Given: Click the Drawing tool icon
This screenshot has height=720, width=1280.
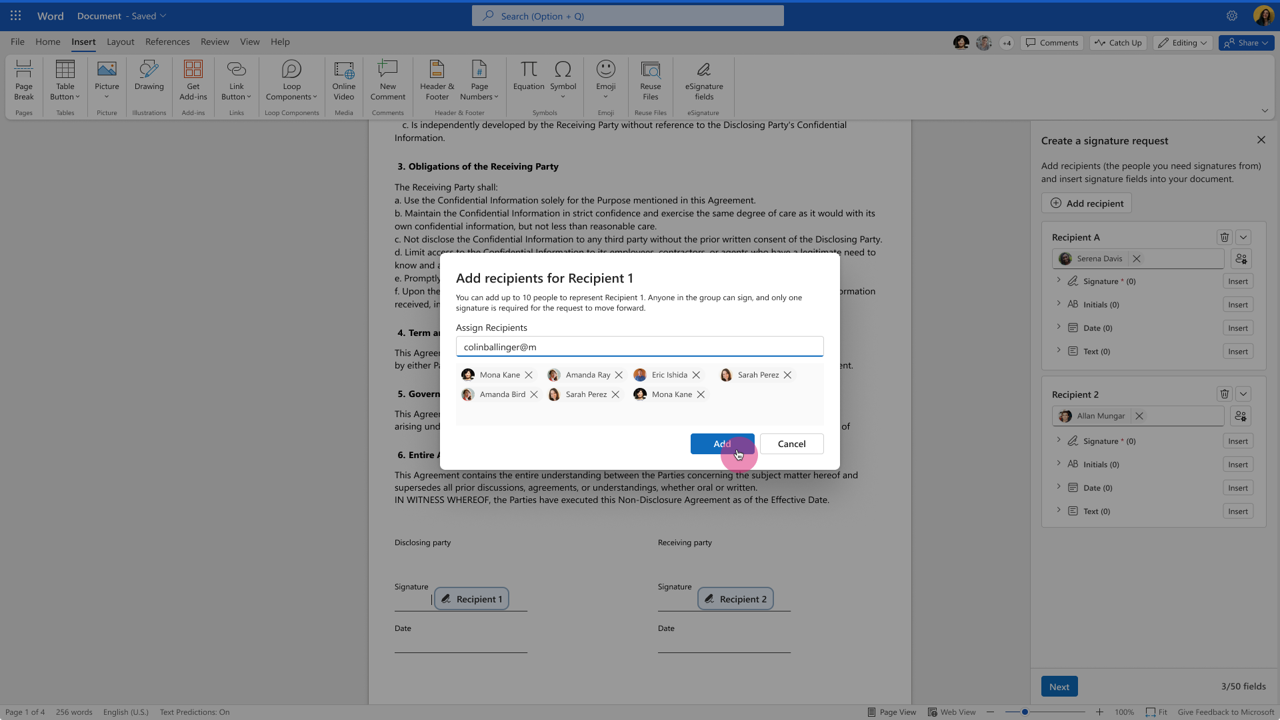Looking at the screenshot, I should point(149,76).
